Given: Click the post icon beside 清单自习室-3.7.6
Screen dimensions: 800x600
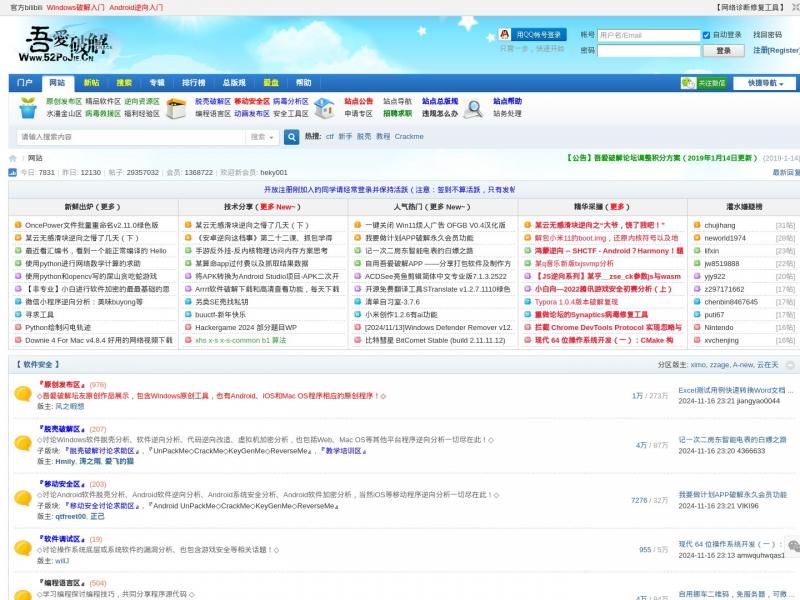Looking at the screenshot, I should [358, 302].
